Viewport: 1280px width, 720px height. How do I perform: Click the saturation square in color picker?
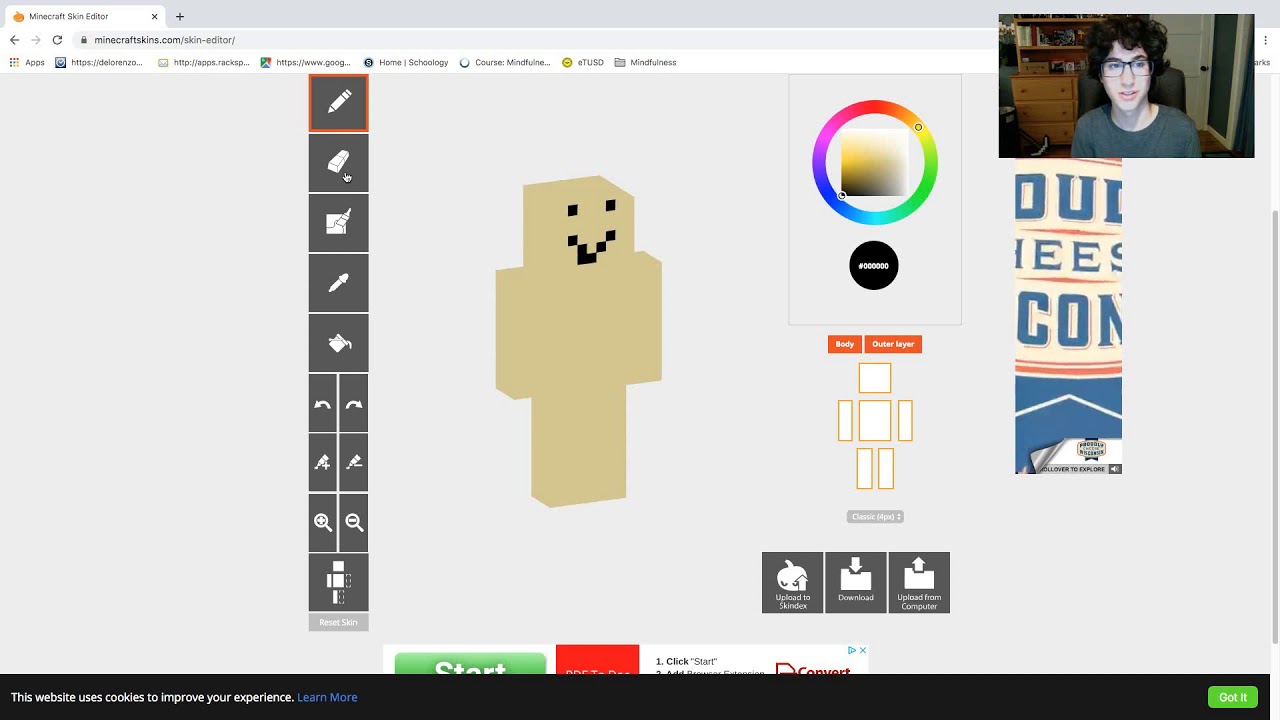[874, 162]
